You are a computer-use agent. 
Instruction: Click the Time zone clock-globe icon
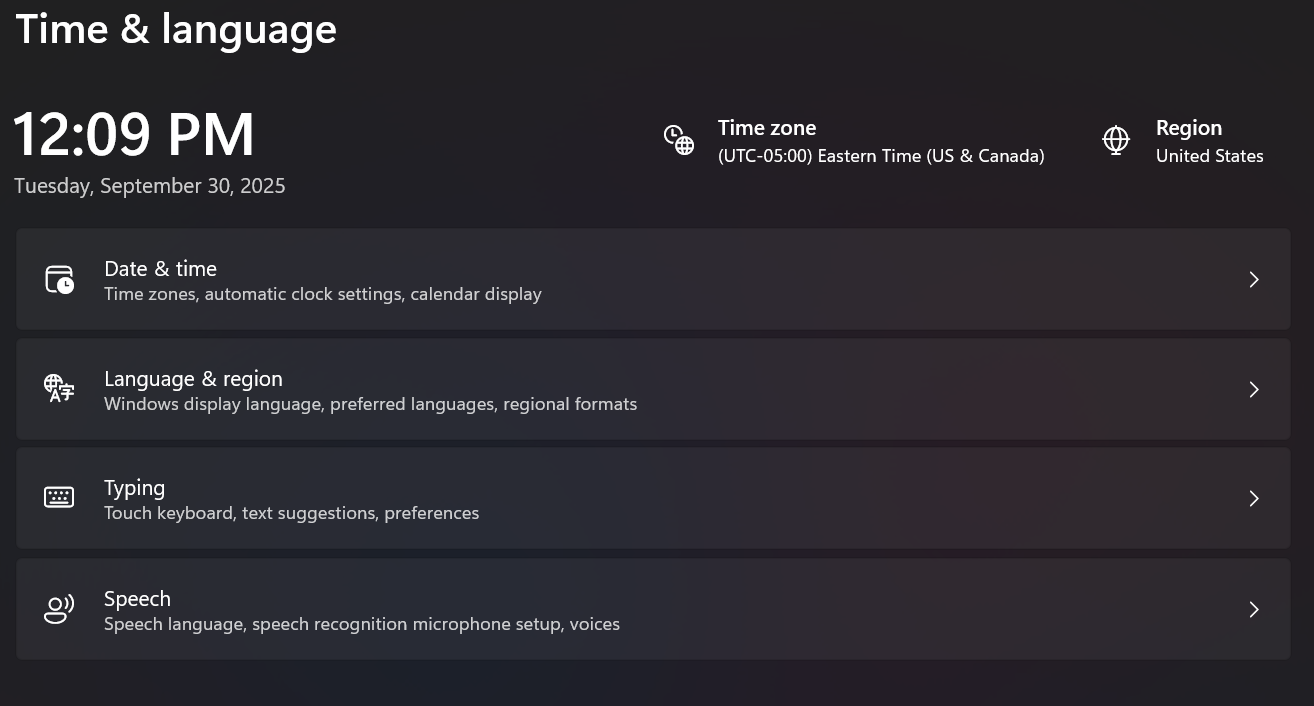click(679, 141)
